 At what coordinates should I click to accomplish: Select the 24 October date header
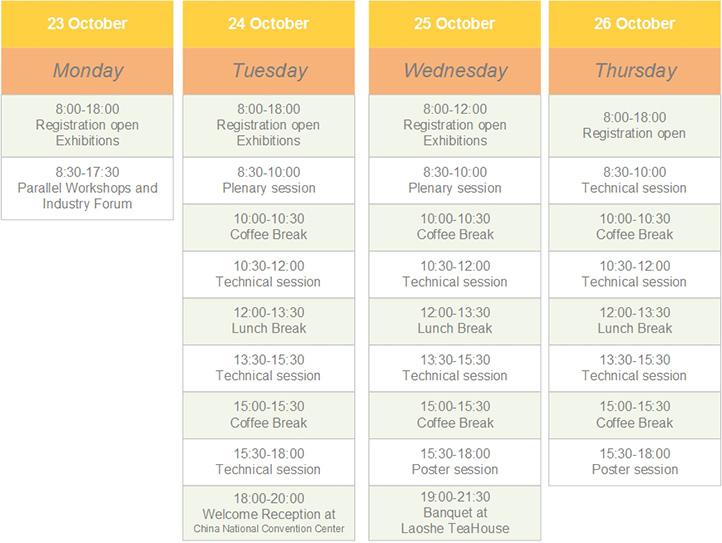coord(268,24)
